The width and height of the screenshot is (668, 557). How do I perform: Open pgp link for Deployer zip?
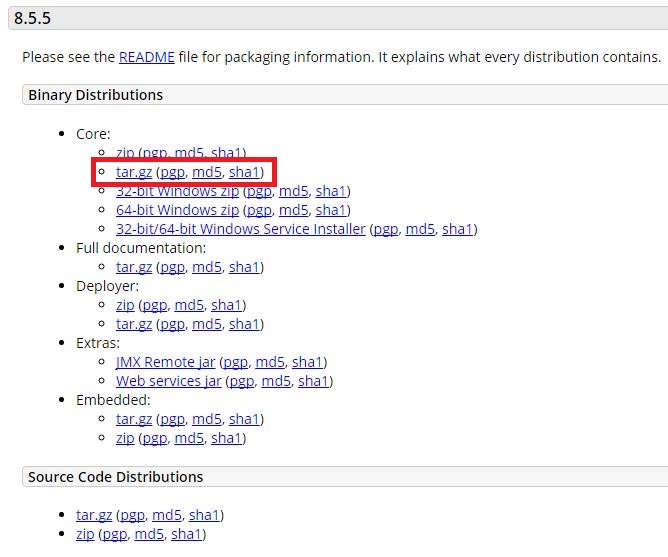[155, 305]
